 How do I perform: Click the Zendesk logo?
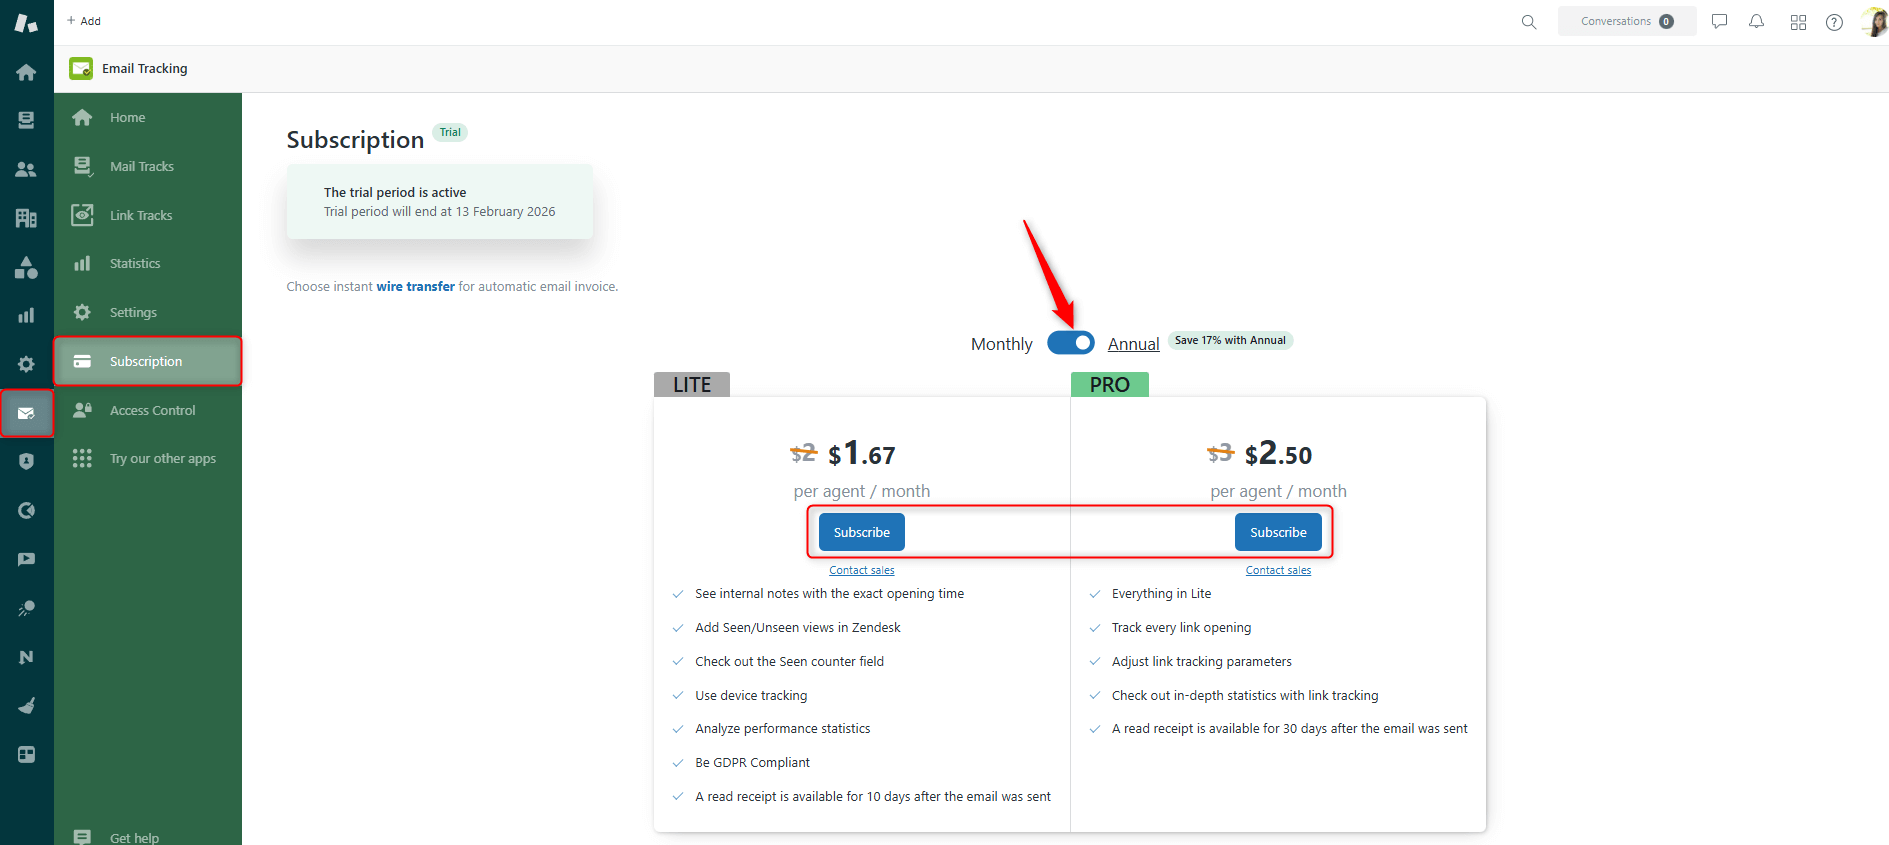26,22
